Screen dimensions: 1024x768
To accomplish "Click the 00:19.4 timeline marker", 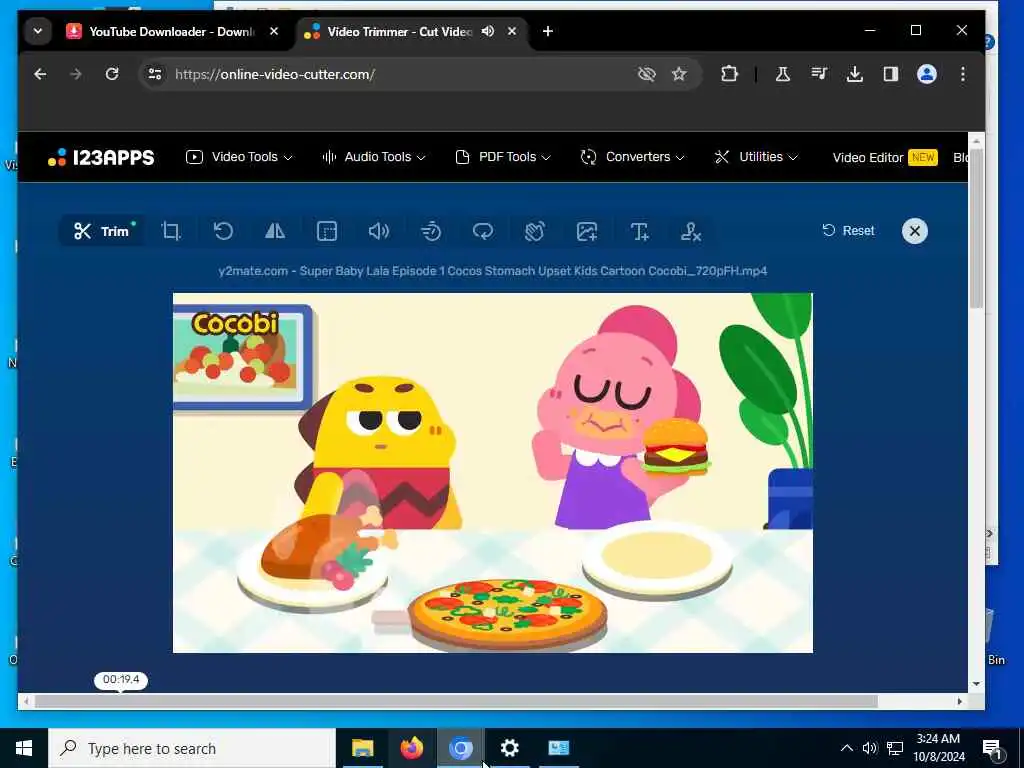I will click(121, 680).
